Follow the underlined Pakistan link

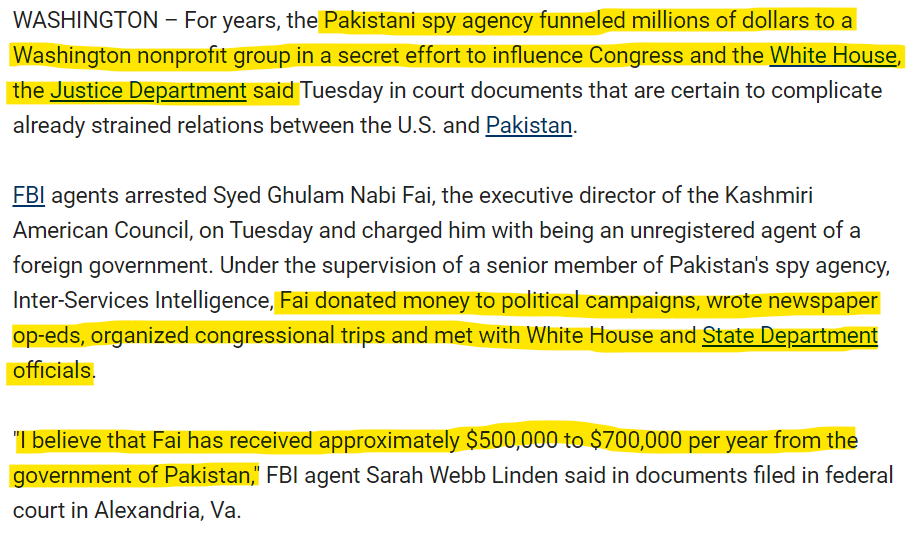click(x=529, y=126)
